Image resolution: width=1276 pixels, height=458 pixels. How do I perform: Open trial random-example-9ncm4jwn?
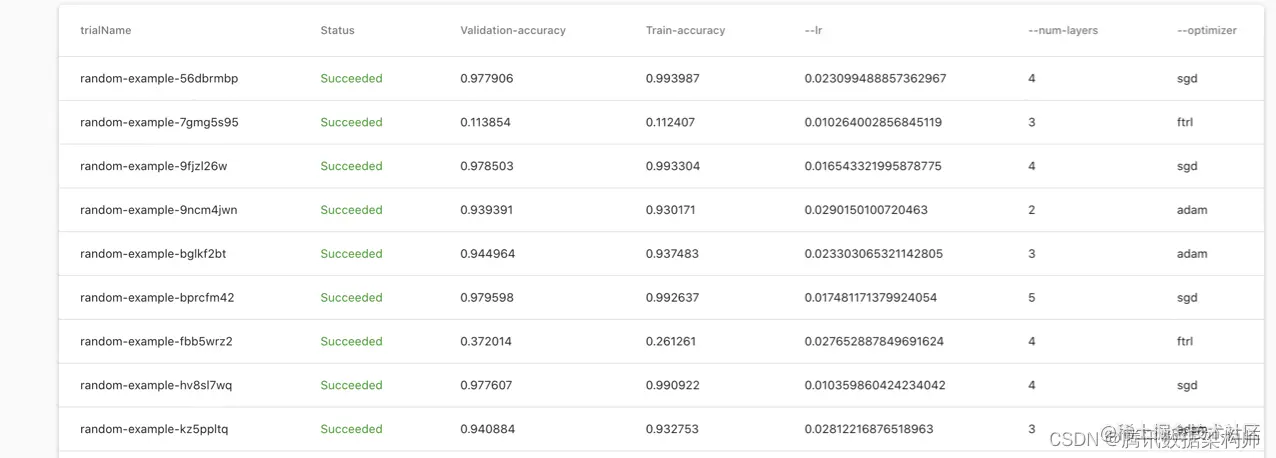(159, 210)
